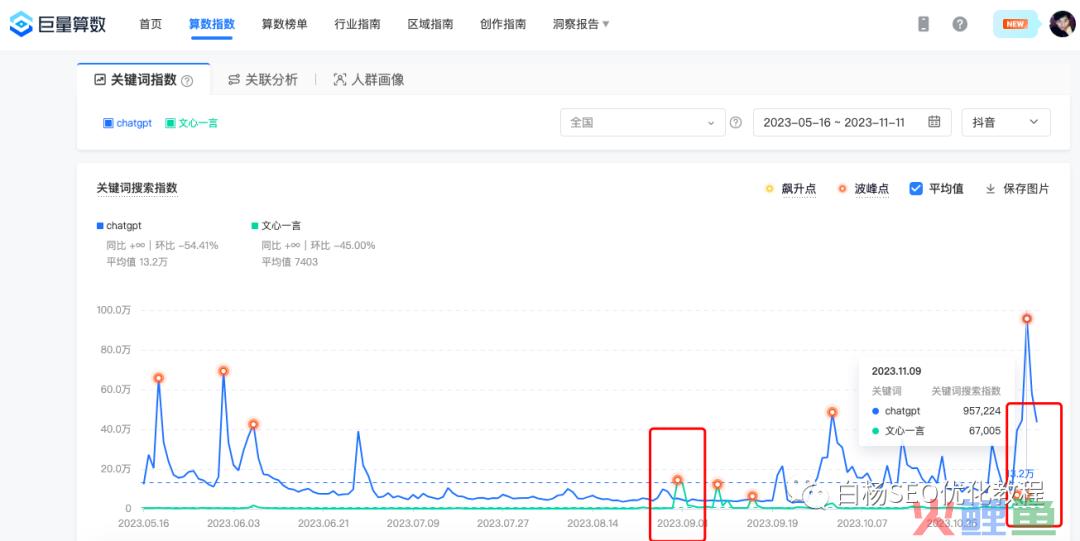This screenshot has height=541, width=1080.
Task: Open the 全国 region dropdown
Action: click(x=643, y=123)
